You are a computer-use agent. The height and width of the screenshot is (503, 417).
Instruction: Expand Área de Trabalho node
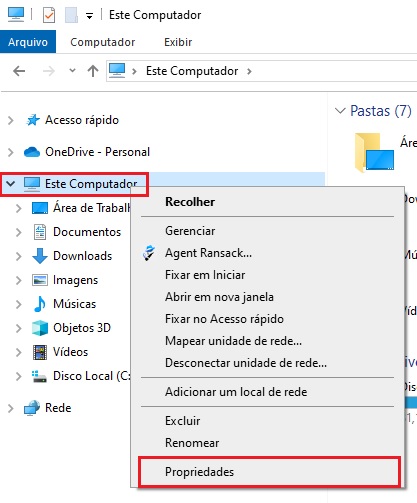[x=19, y=208]
